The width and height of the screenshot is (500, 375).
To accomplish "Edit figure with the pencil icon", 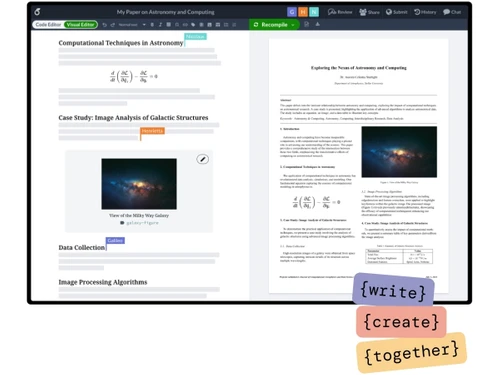I will click(202, 159).
